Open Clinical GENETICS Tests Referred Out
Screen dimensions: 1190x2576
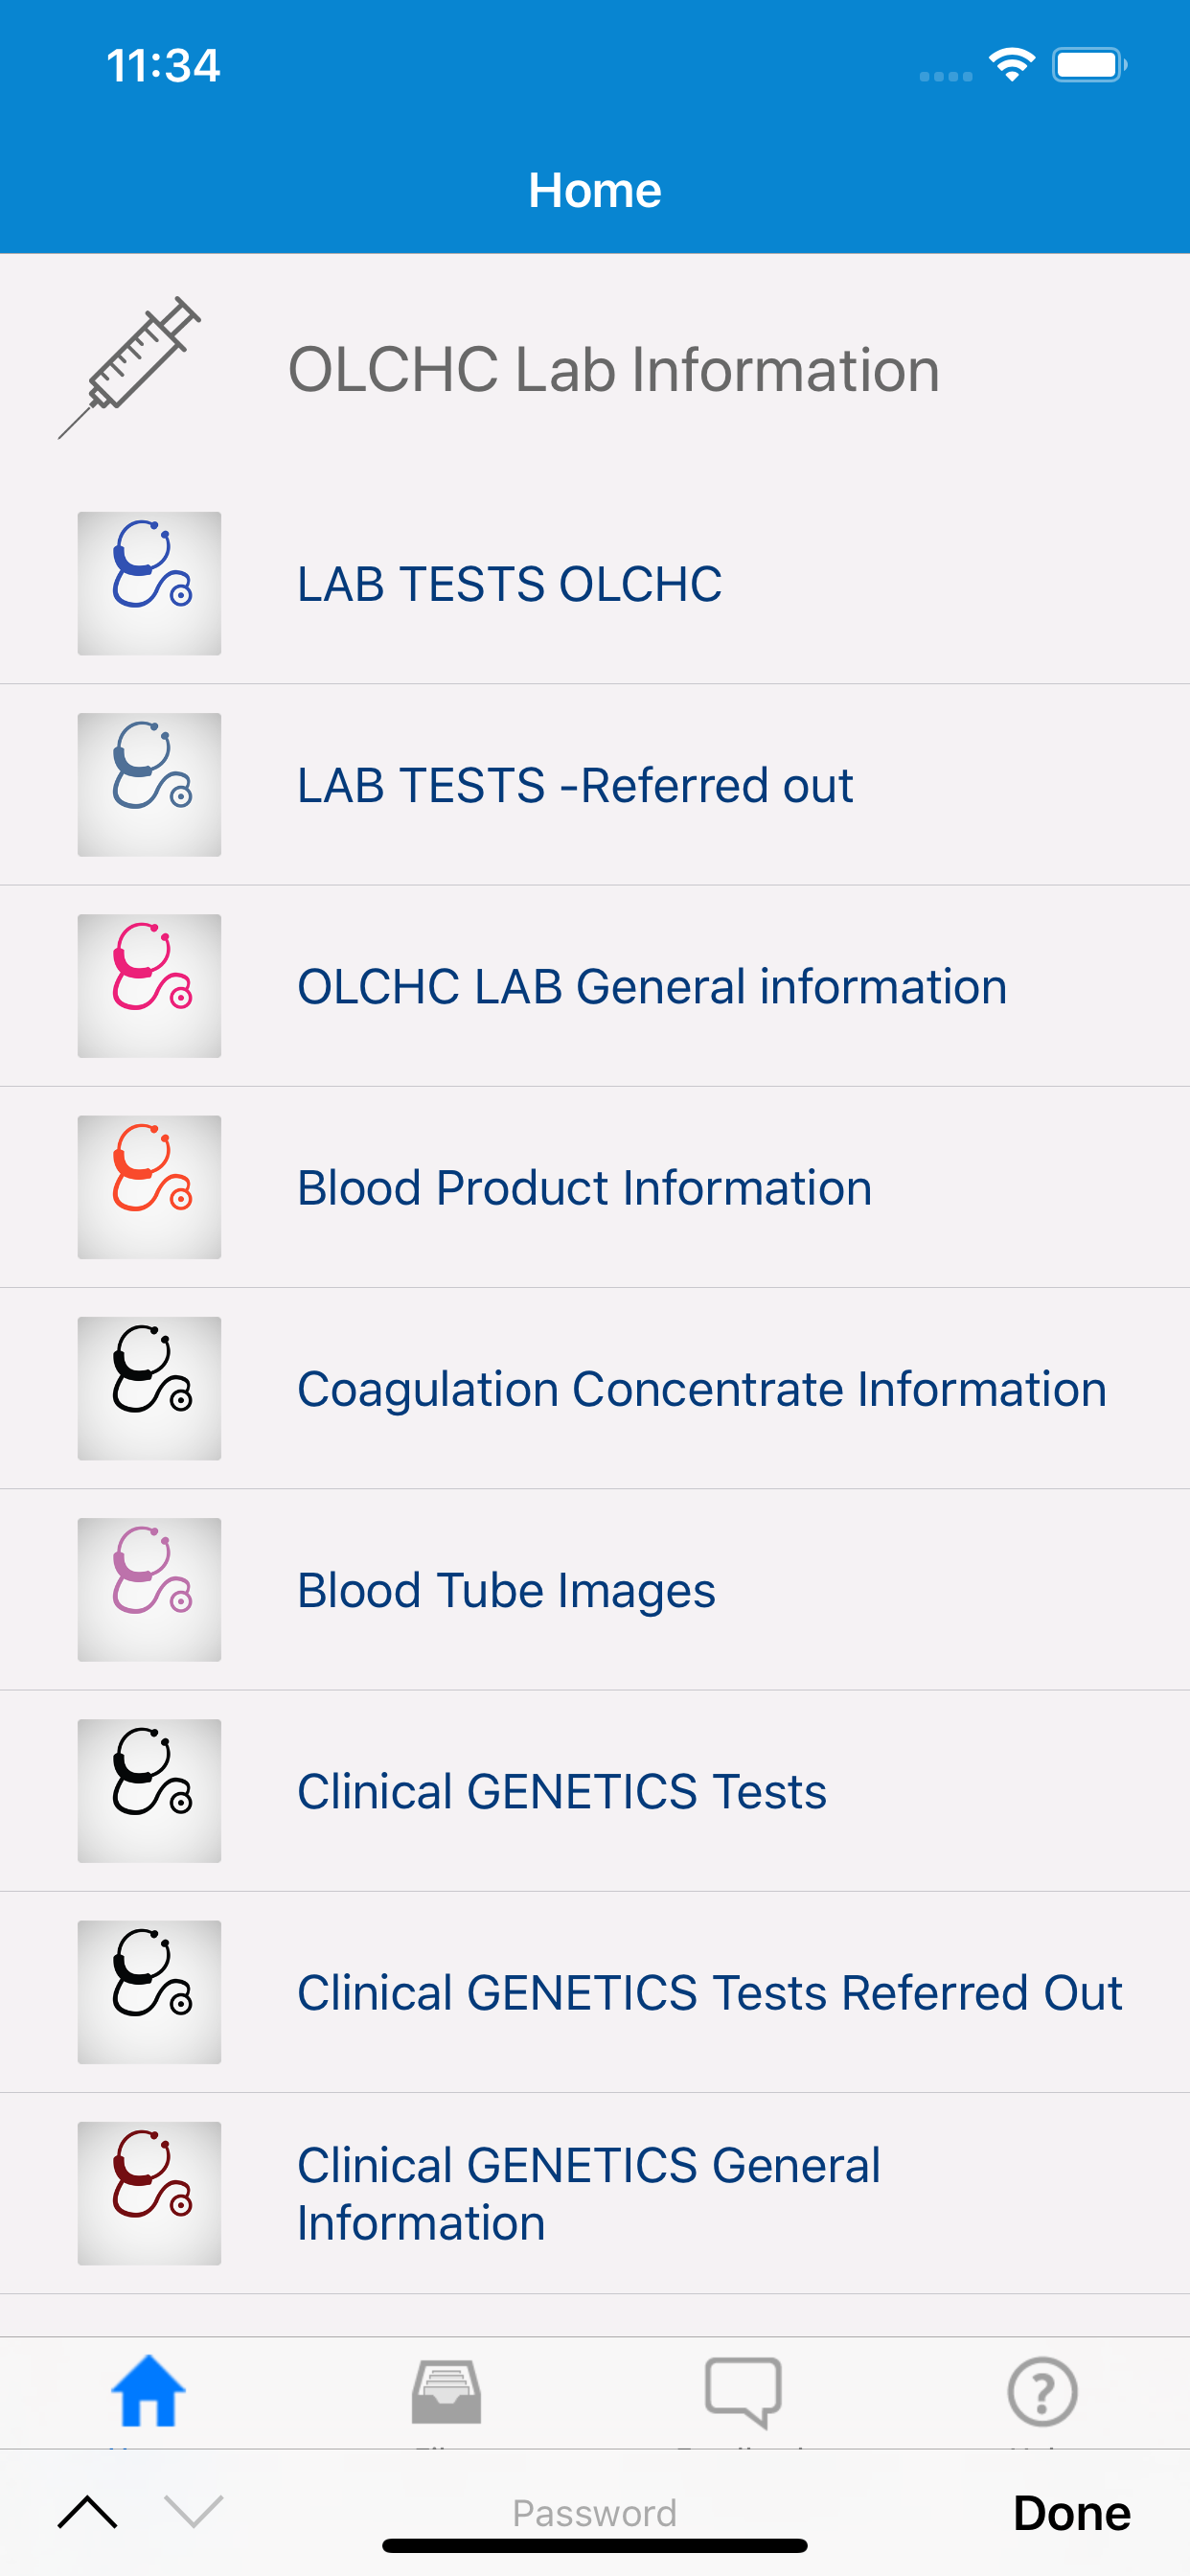(x=595, y=1991)
